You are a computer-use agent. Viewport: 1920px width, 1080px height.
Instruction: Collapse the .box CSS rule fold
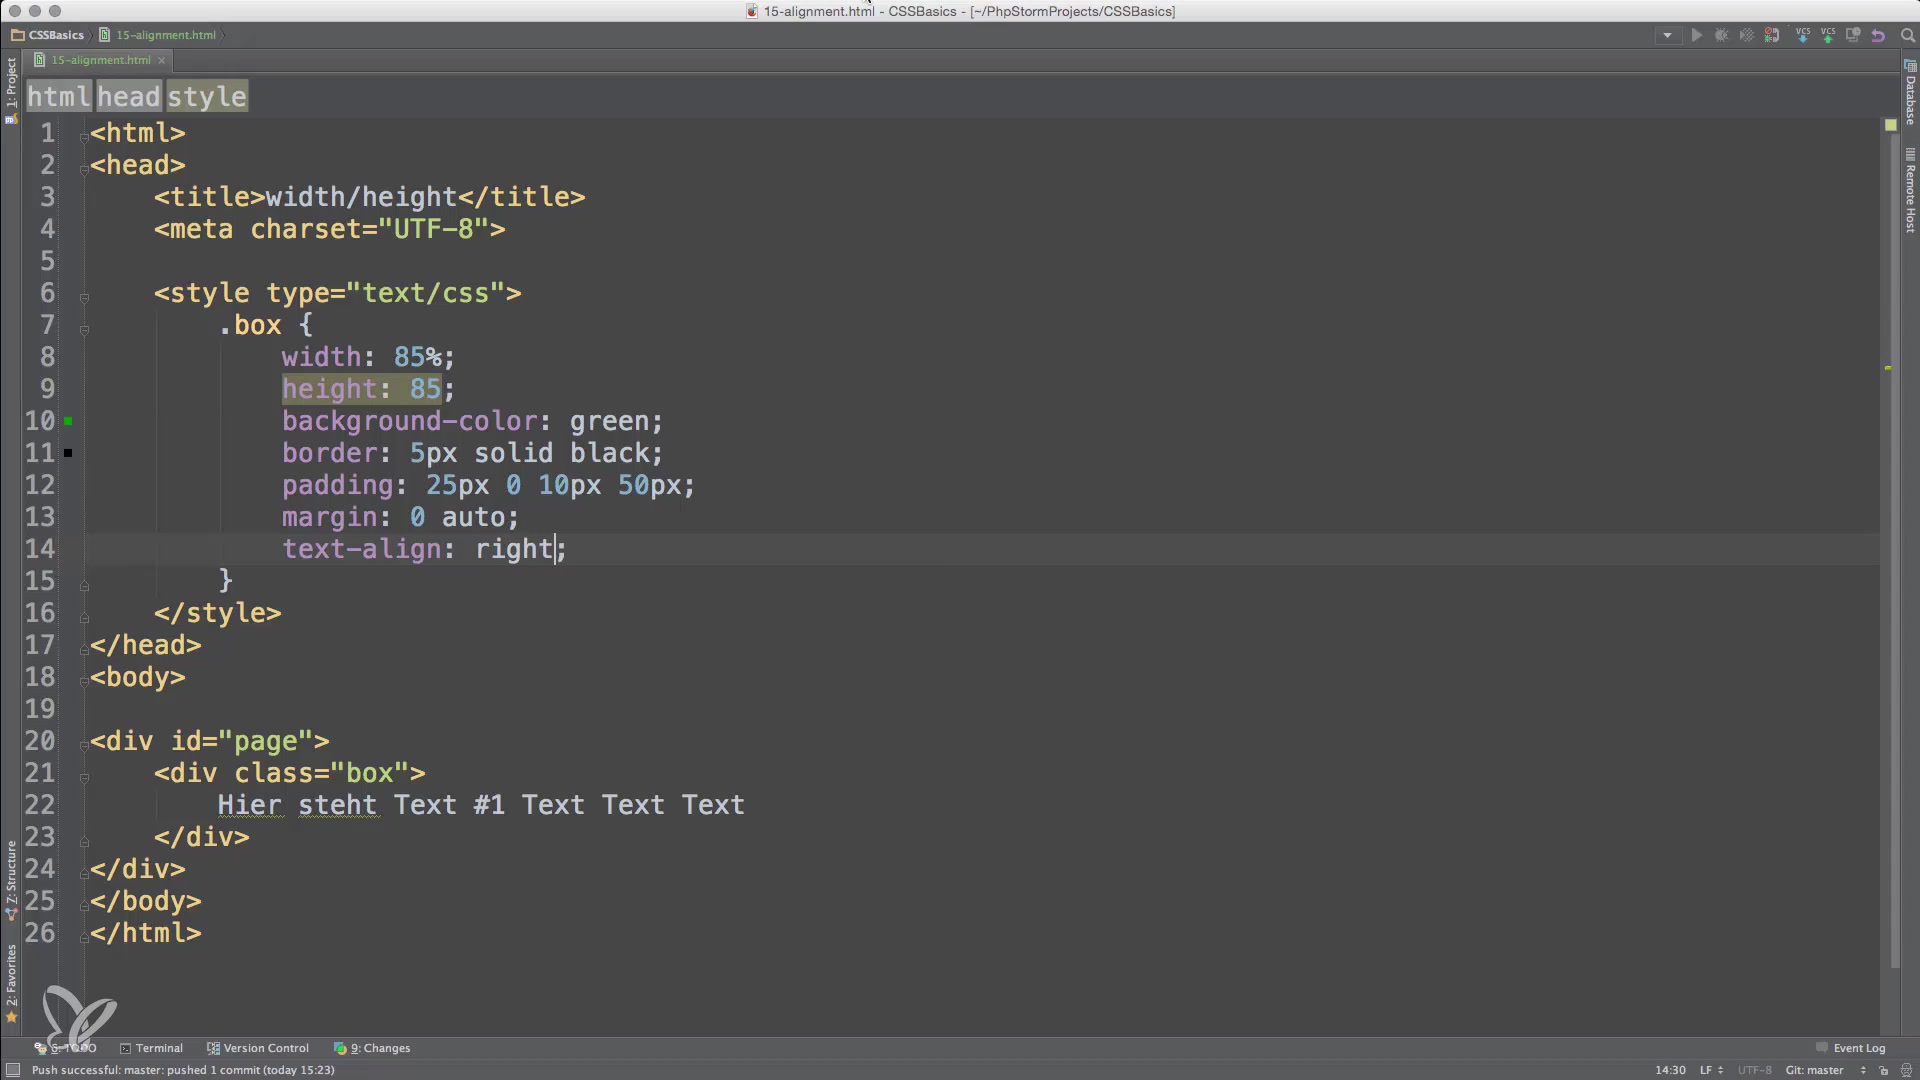[x=84, y=329]
